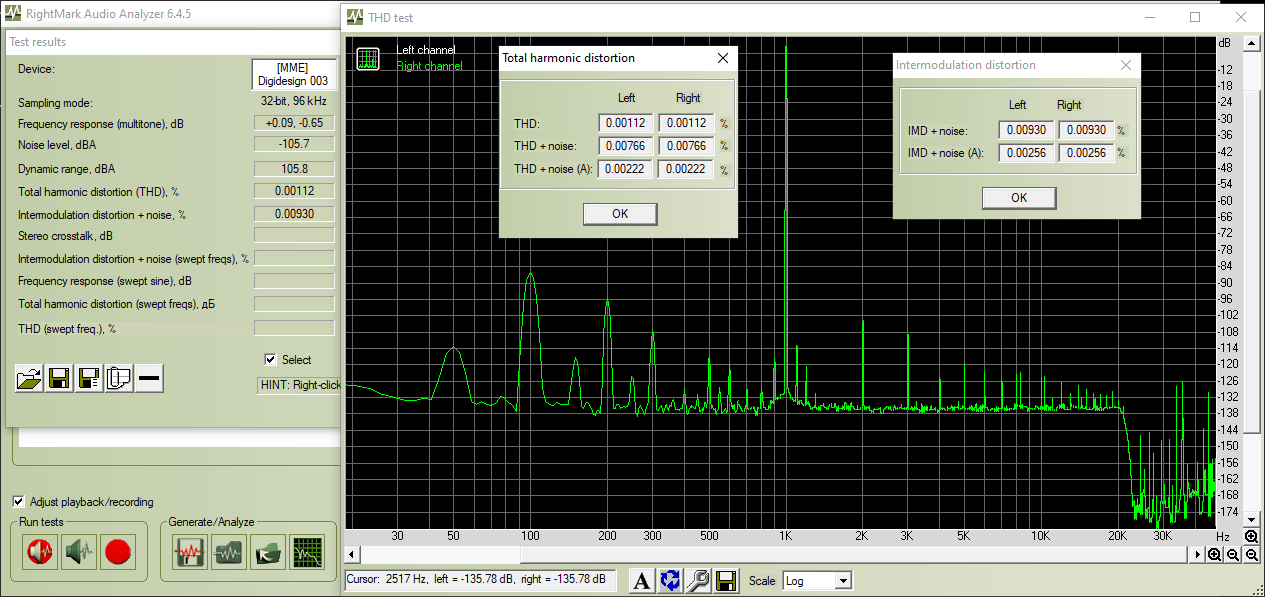Image resolution: width=1265 pixels, height=597 pixels.
Task: Toggle Adjust playback/recording checkbox
Action: point(19,502)
